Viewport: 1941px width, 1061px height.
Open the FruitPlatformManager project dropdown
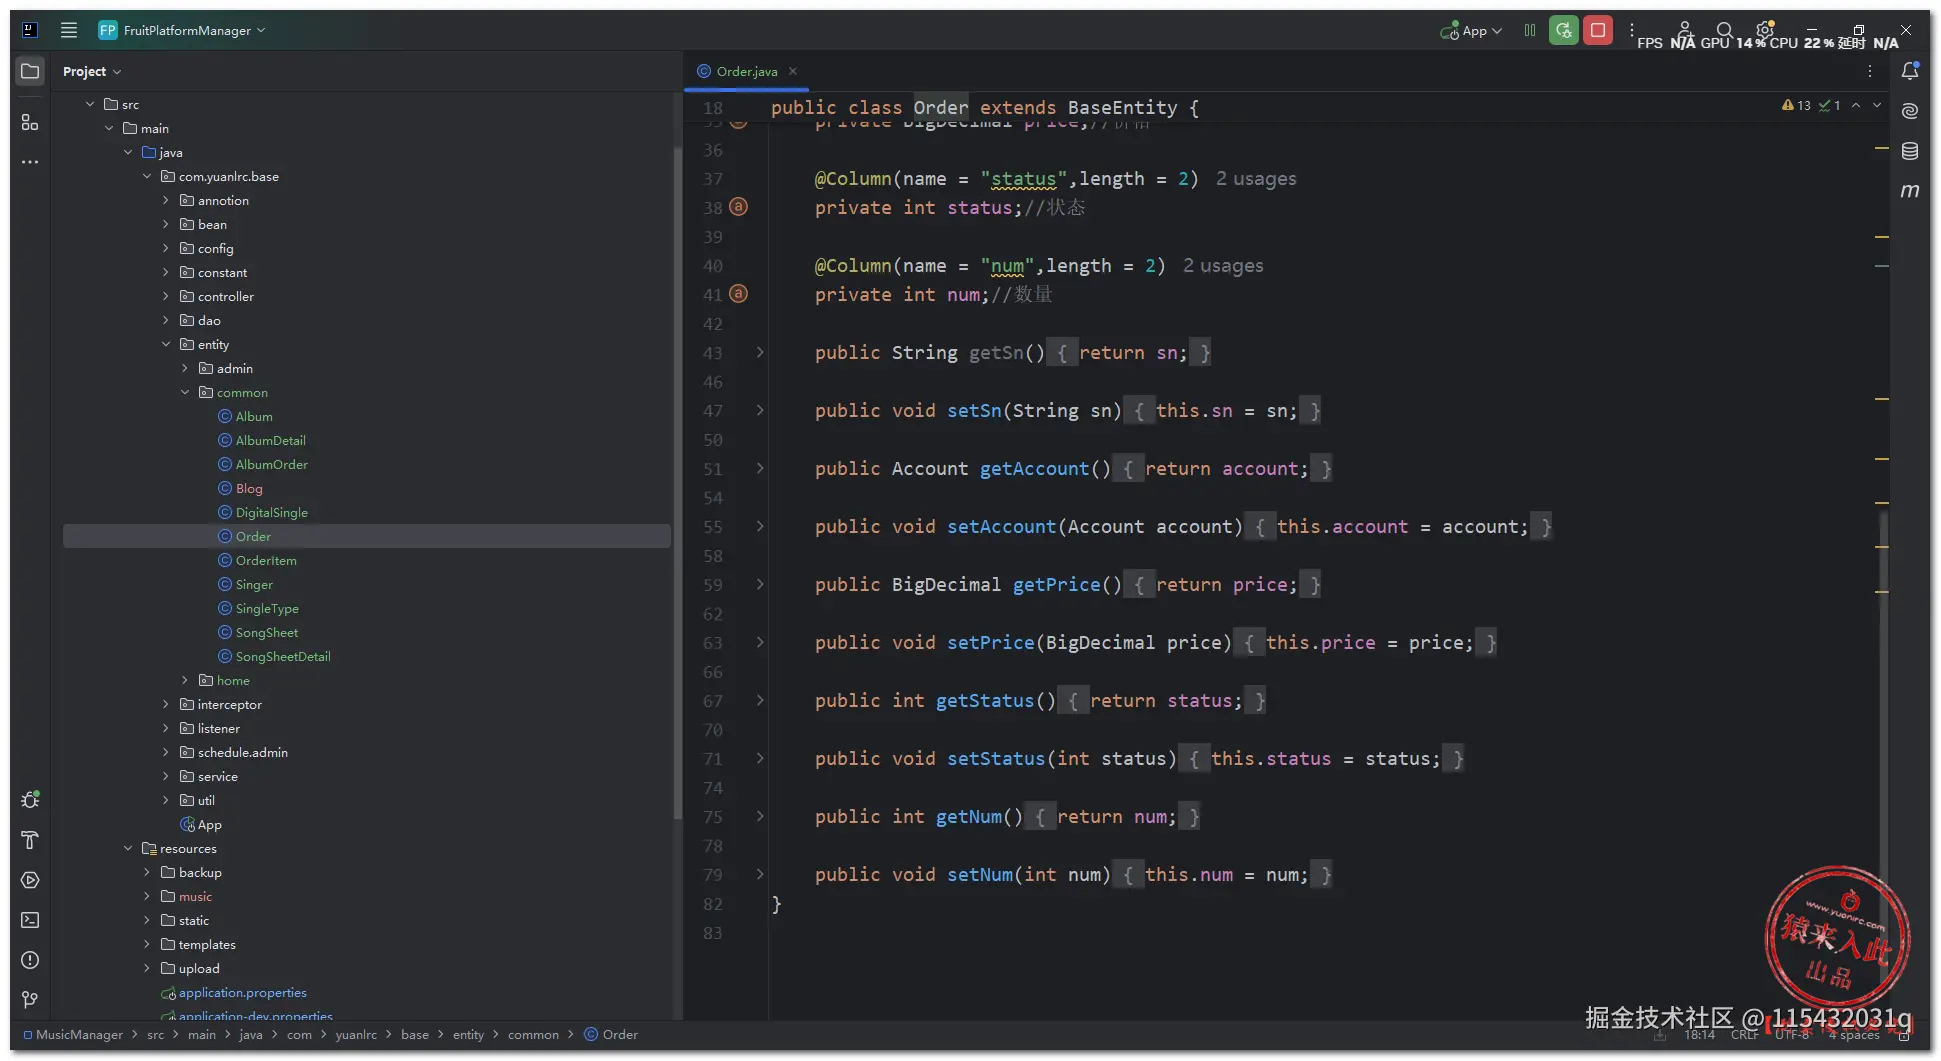(183, 30)
